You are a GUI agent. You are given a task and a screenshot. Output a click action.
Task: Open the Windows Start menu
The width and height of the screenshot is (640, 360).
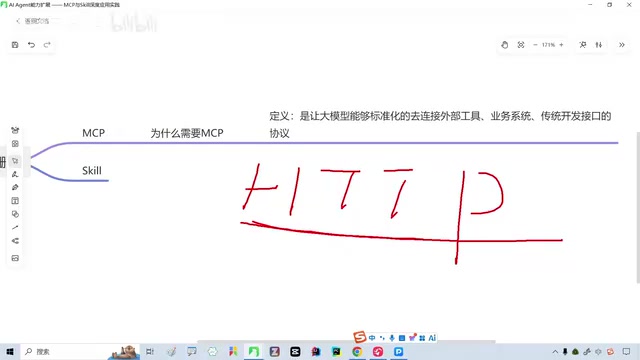[10, 351]
